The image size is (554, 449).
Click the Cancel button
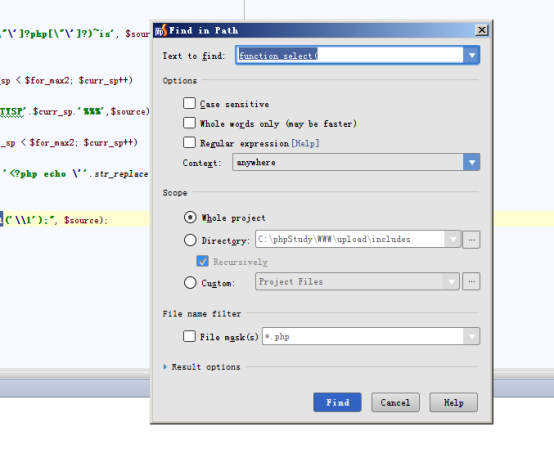click(395, 402)
